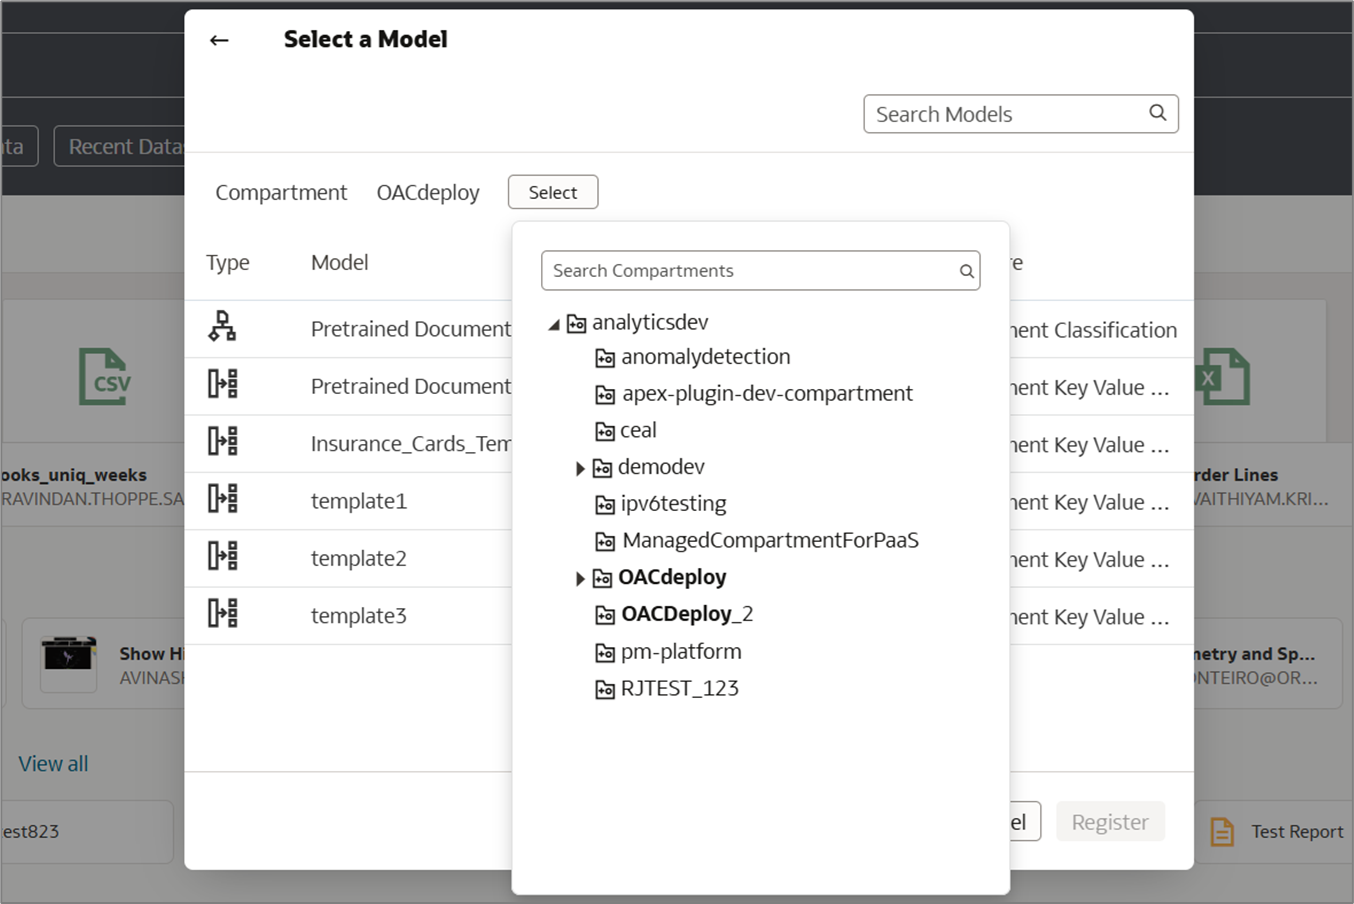Collapse the analyticsdev compartment tree

coord(554,324)
